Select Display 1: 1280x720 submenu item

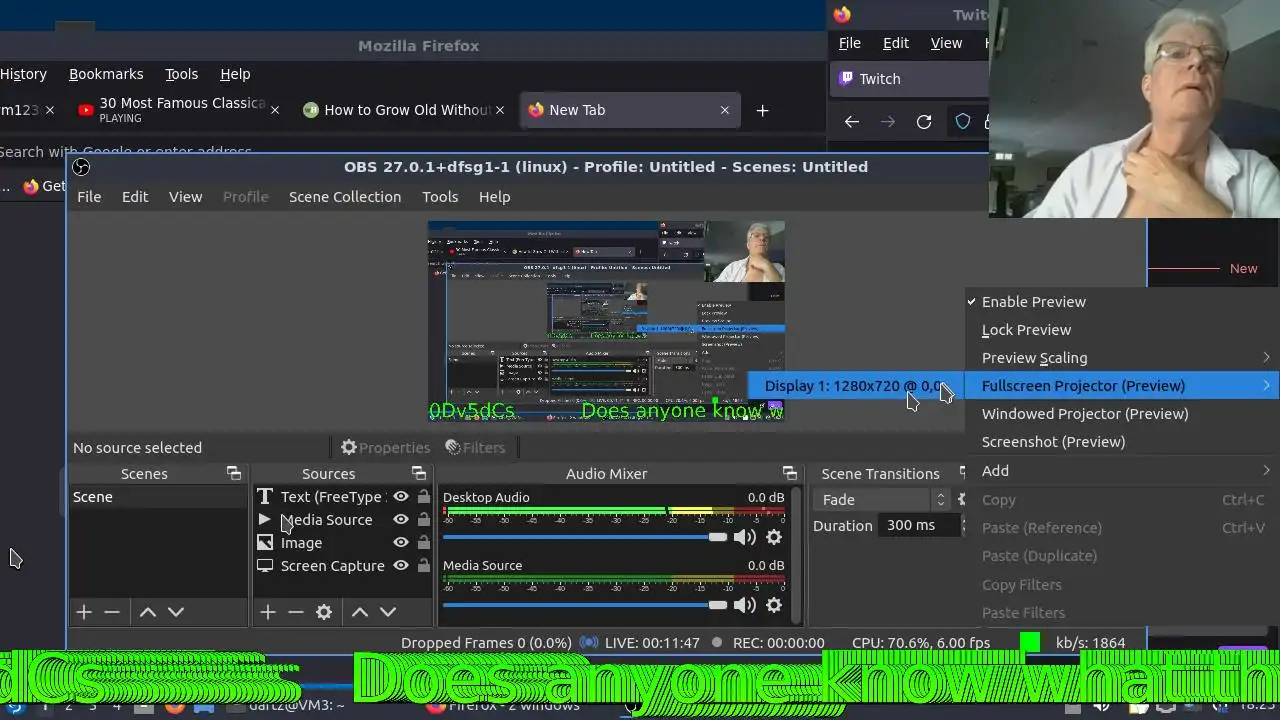click(856, 386)
